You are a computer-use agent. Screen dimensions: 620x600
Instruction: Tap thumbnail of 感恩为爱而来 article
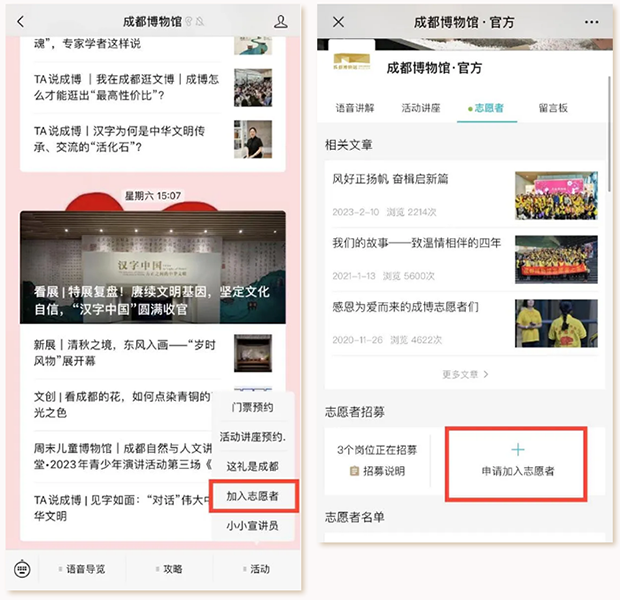pyautogui.click(x=556, y=323)
